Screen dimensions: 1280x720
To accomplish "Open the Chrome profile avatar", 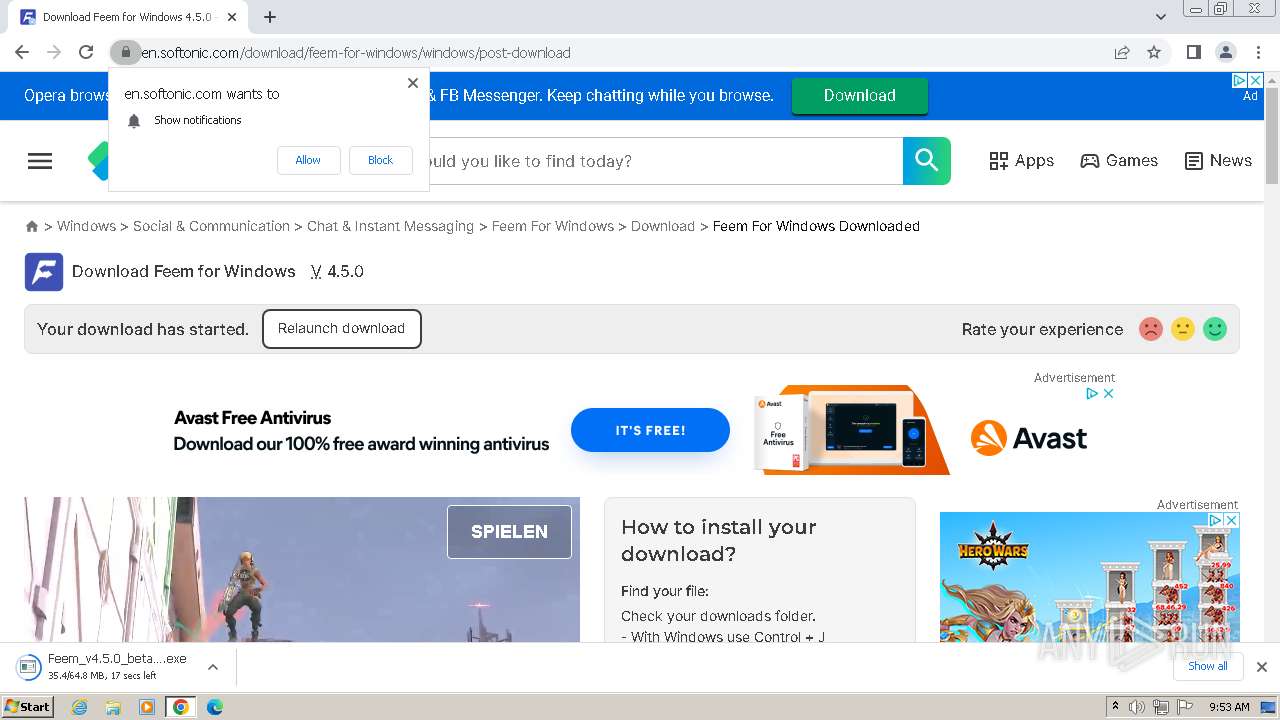I will pos(1225,52).
